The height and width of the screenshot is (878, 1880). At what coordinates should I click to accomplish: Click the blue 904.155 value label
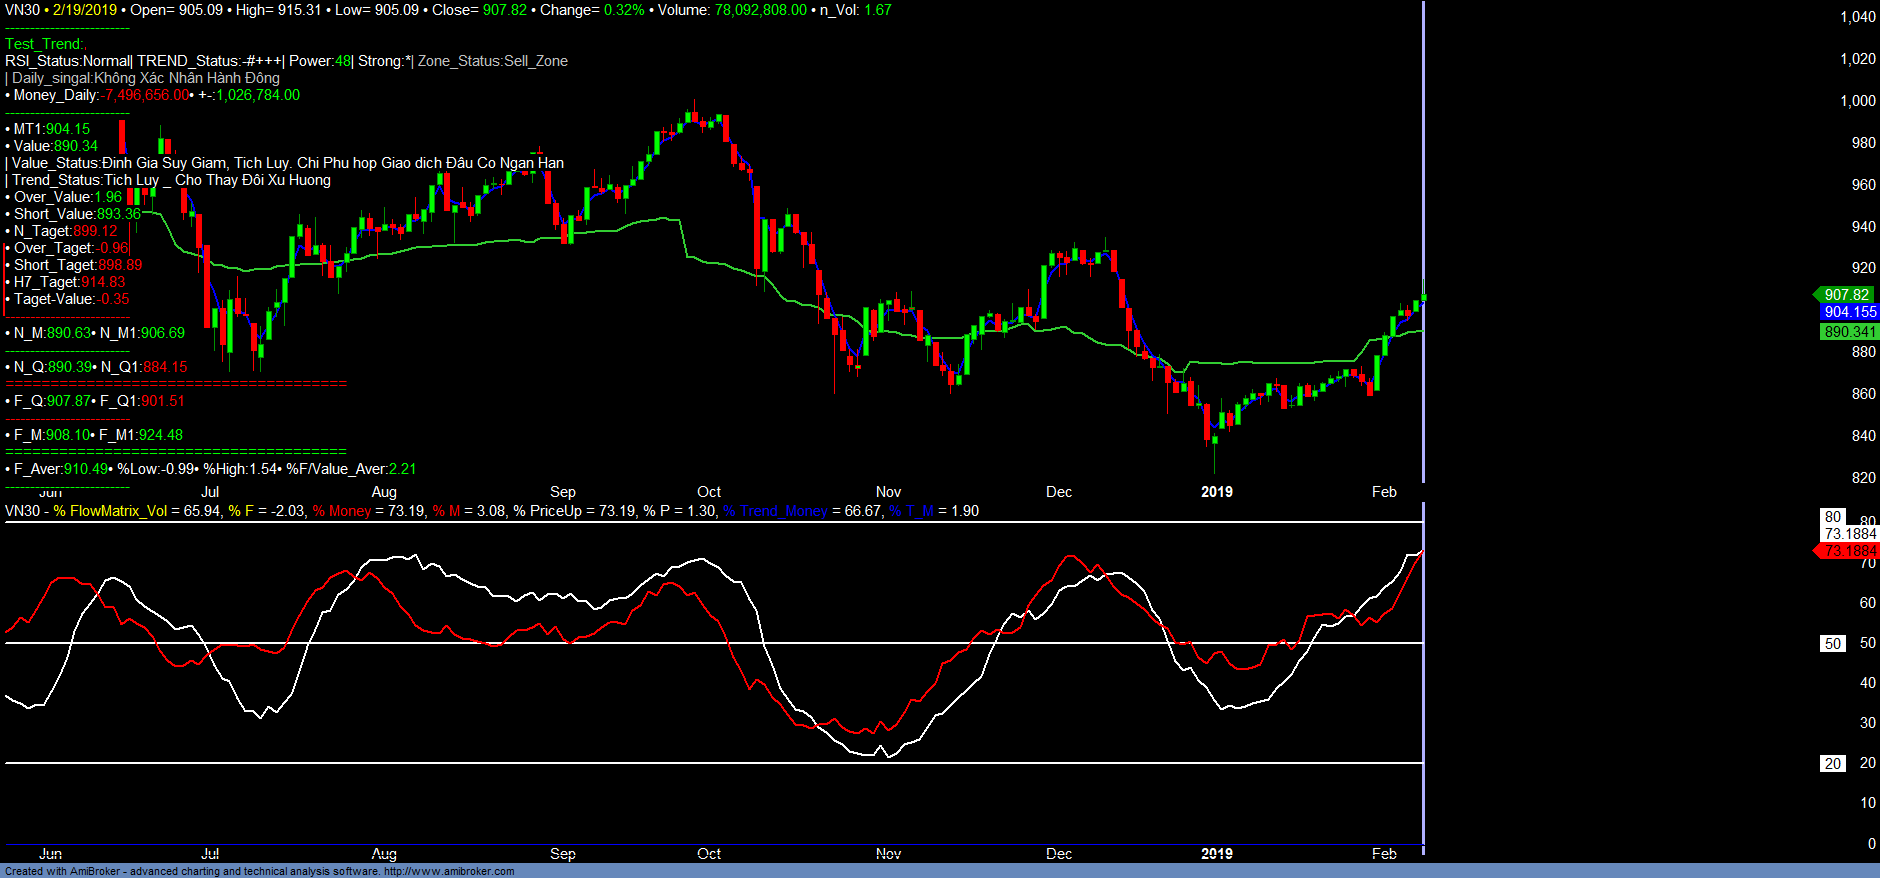(1849, 312)
